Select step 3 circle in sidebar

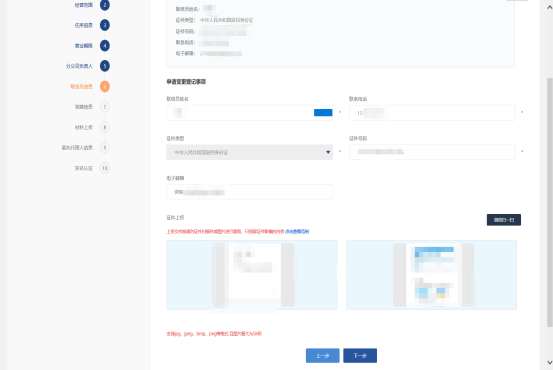point(105,25)
